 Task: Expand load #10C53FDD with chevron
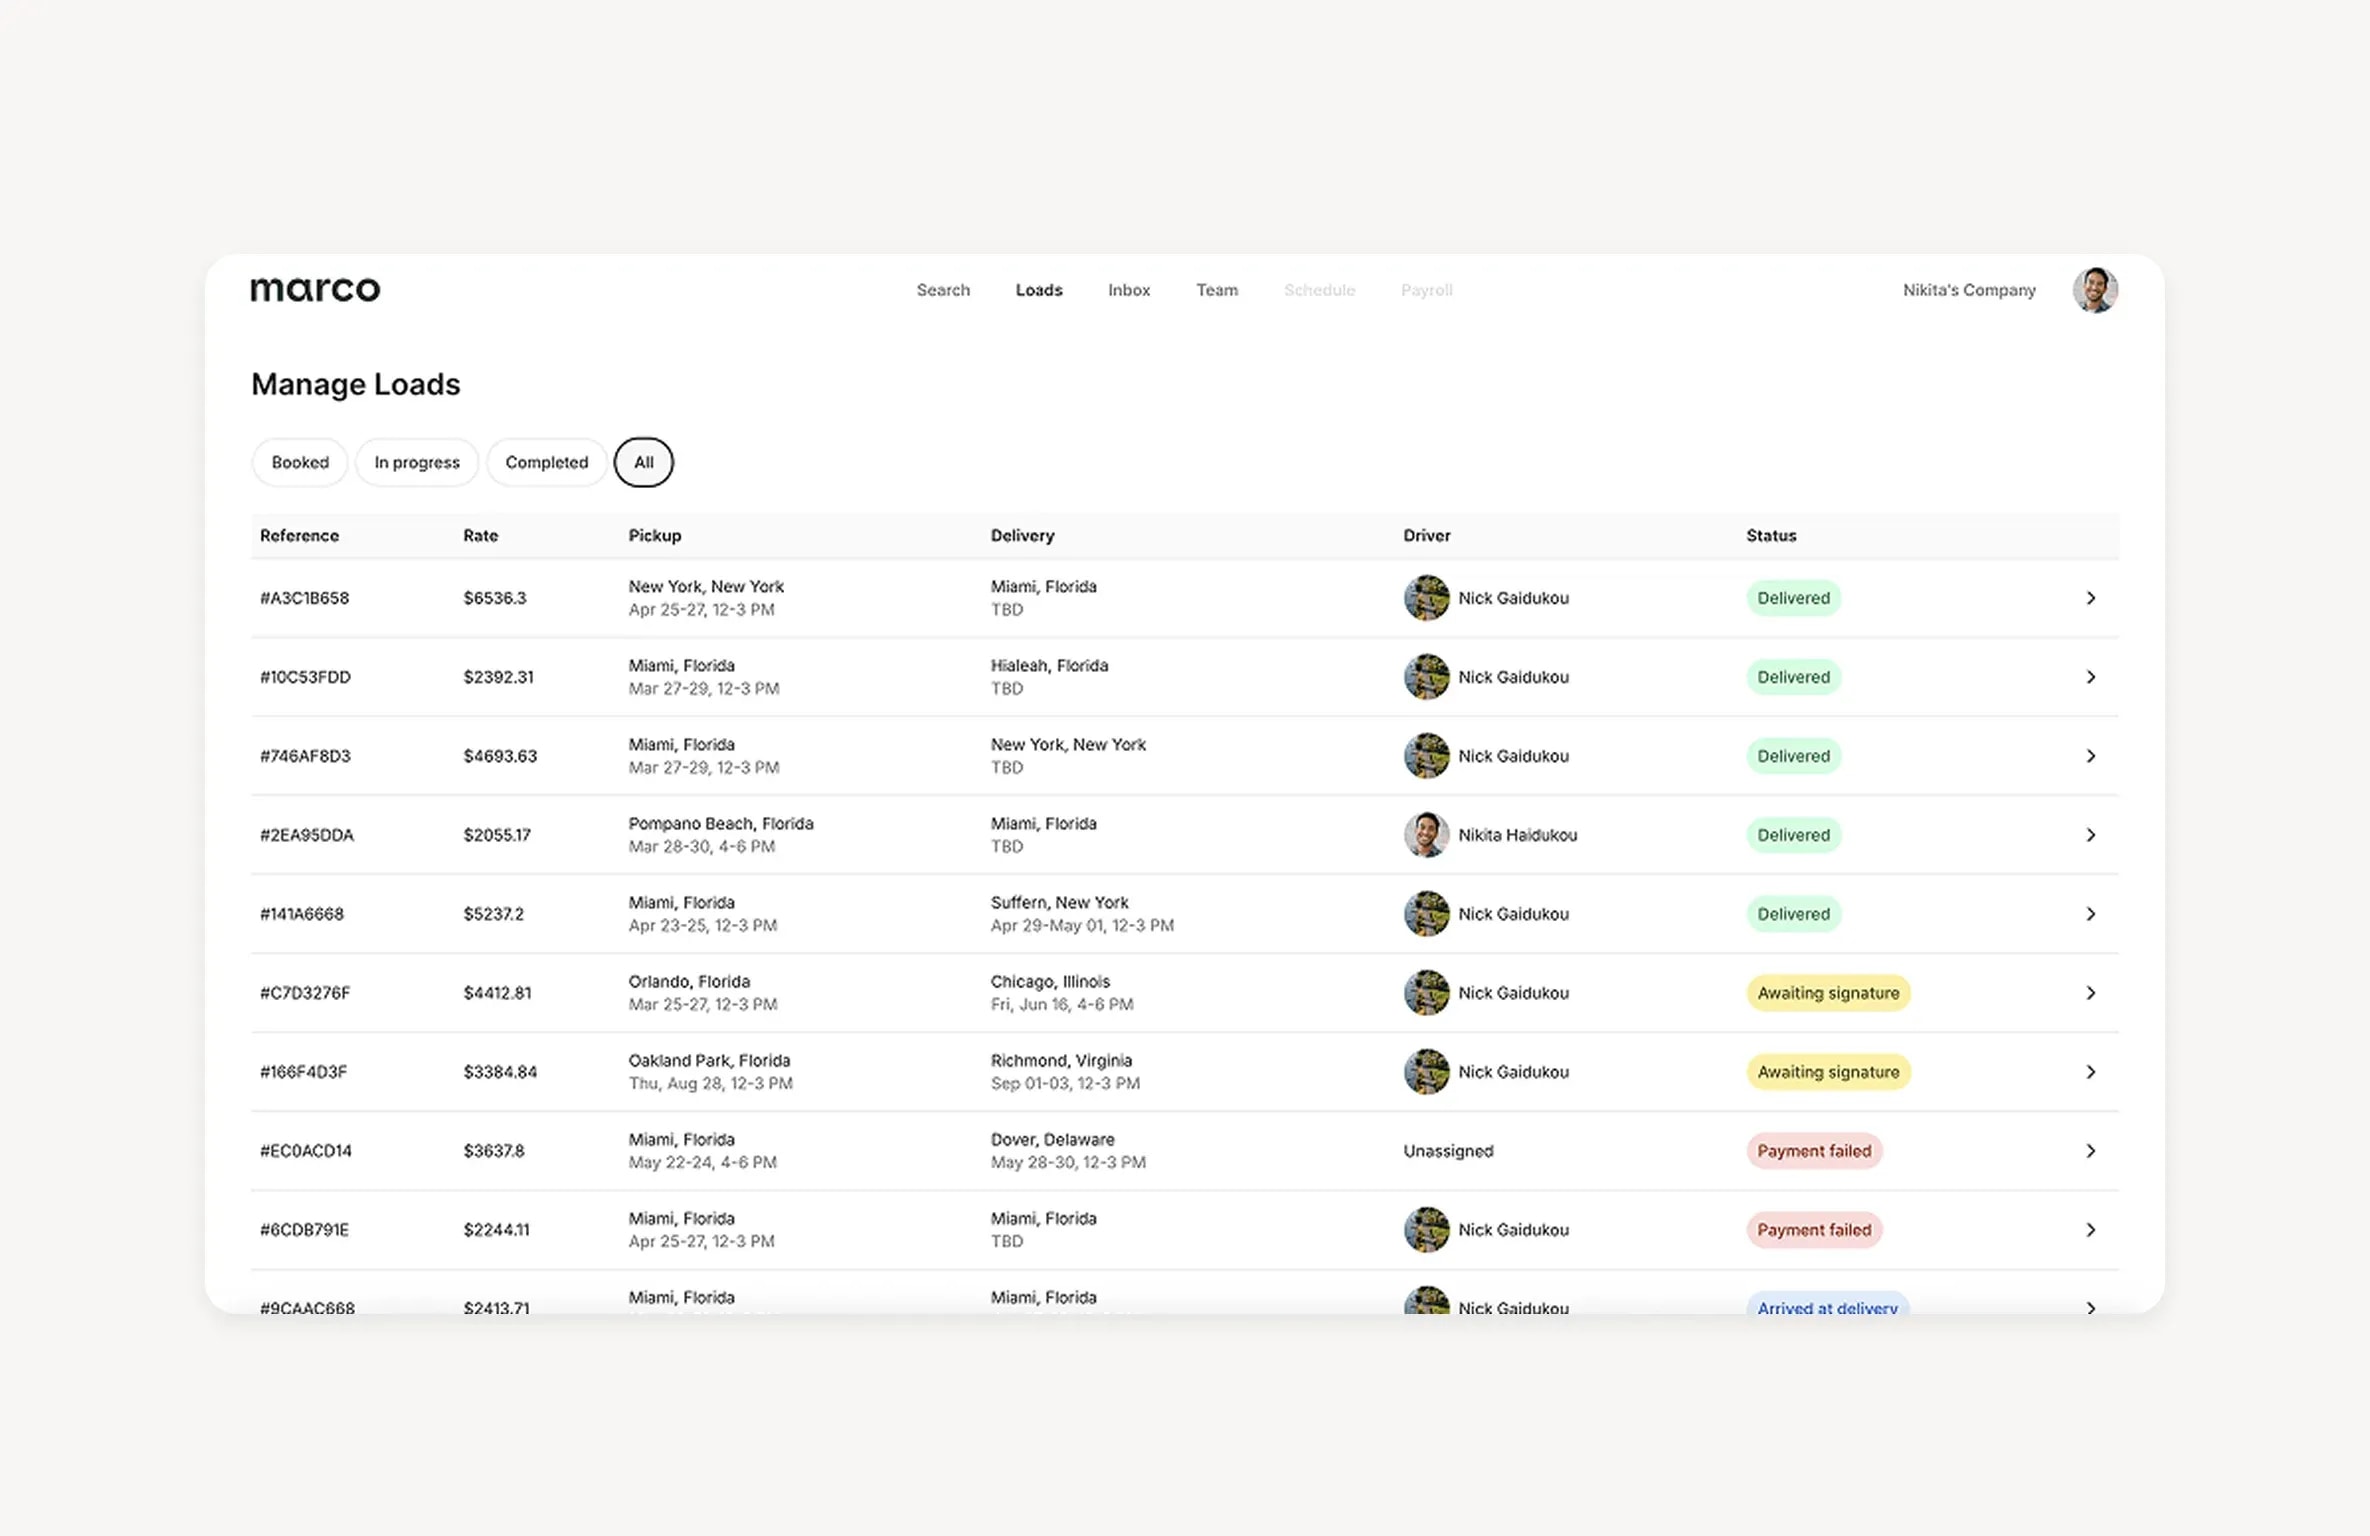[x=2090, y=677]
